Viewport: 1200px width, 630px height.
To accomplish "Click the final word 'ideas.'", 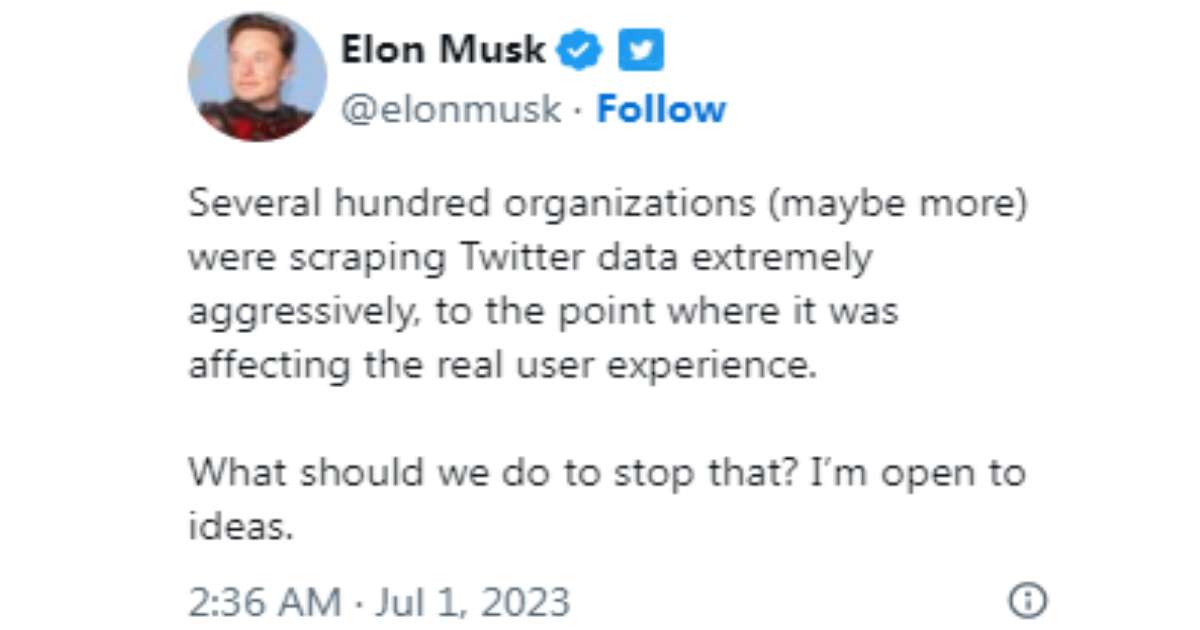I will pyautogui.click(x=241, y=526).
